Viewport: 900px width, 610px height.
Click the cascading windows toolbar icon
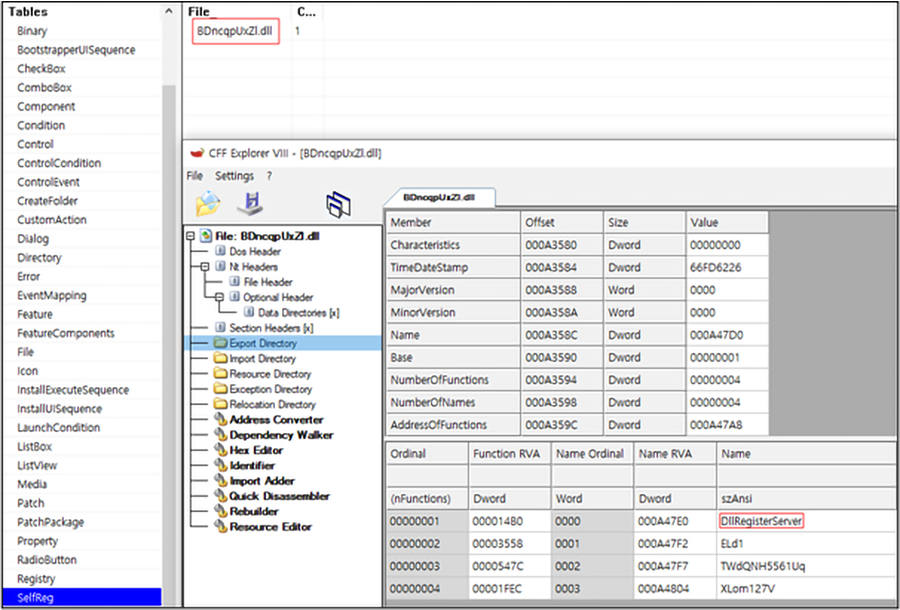coord(339,204)
